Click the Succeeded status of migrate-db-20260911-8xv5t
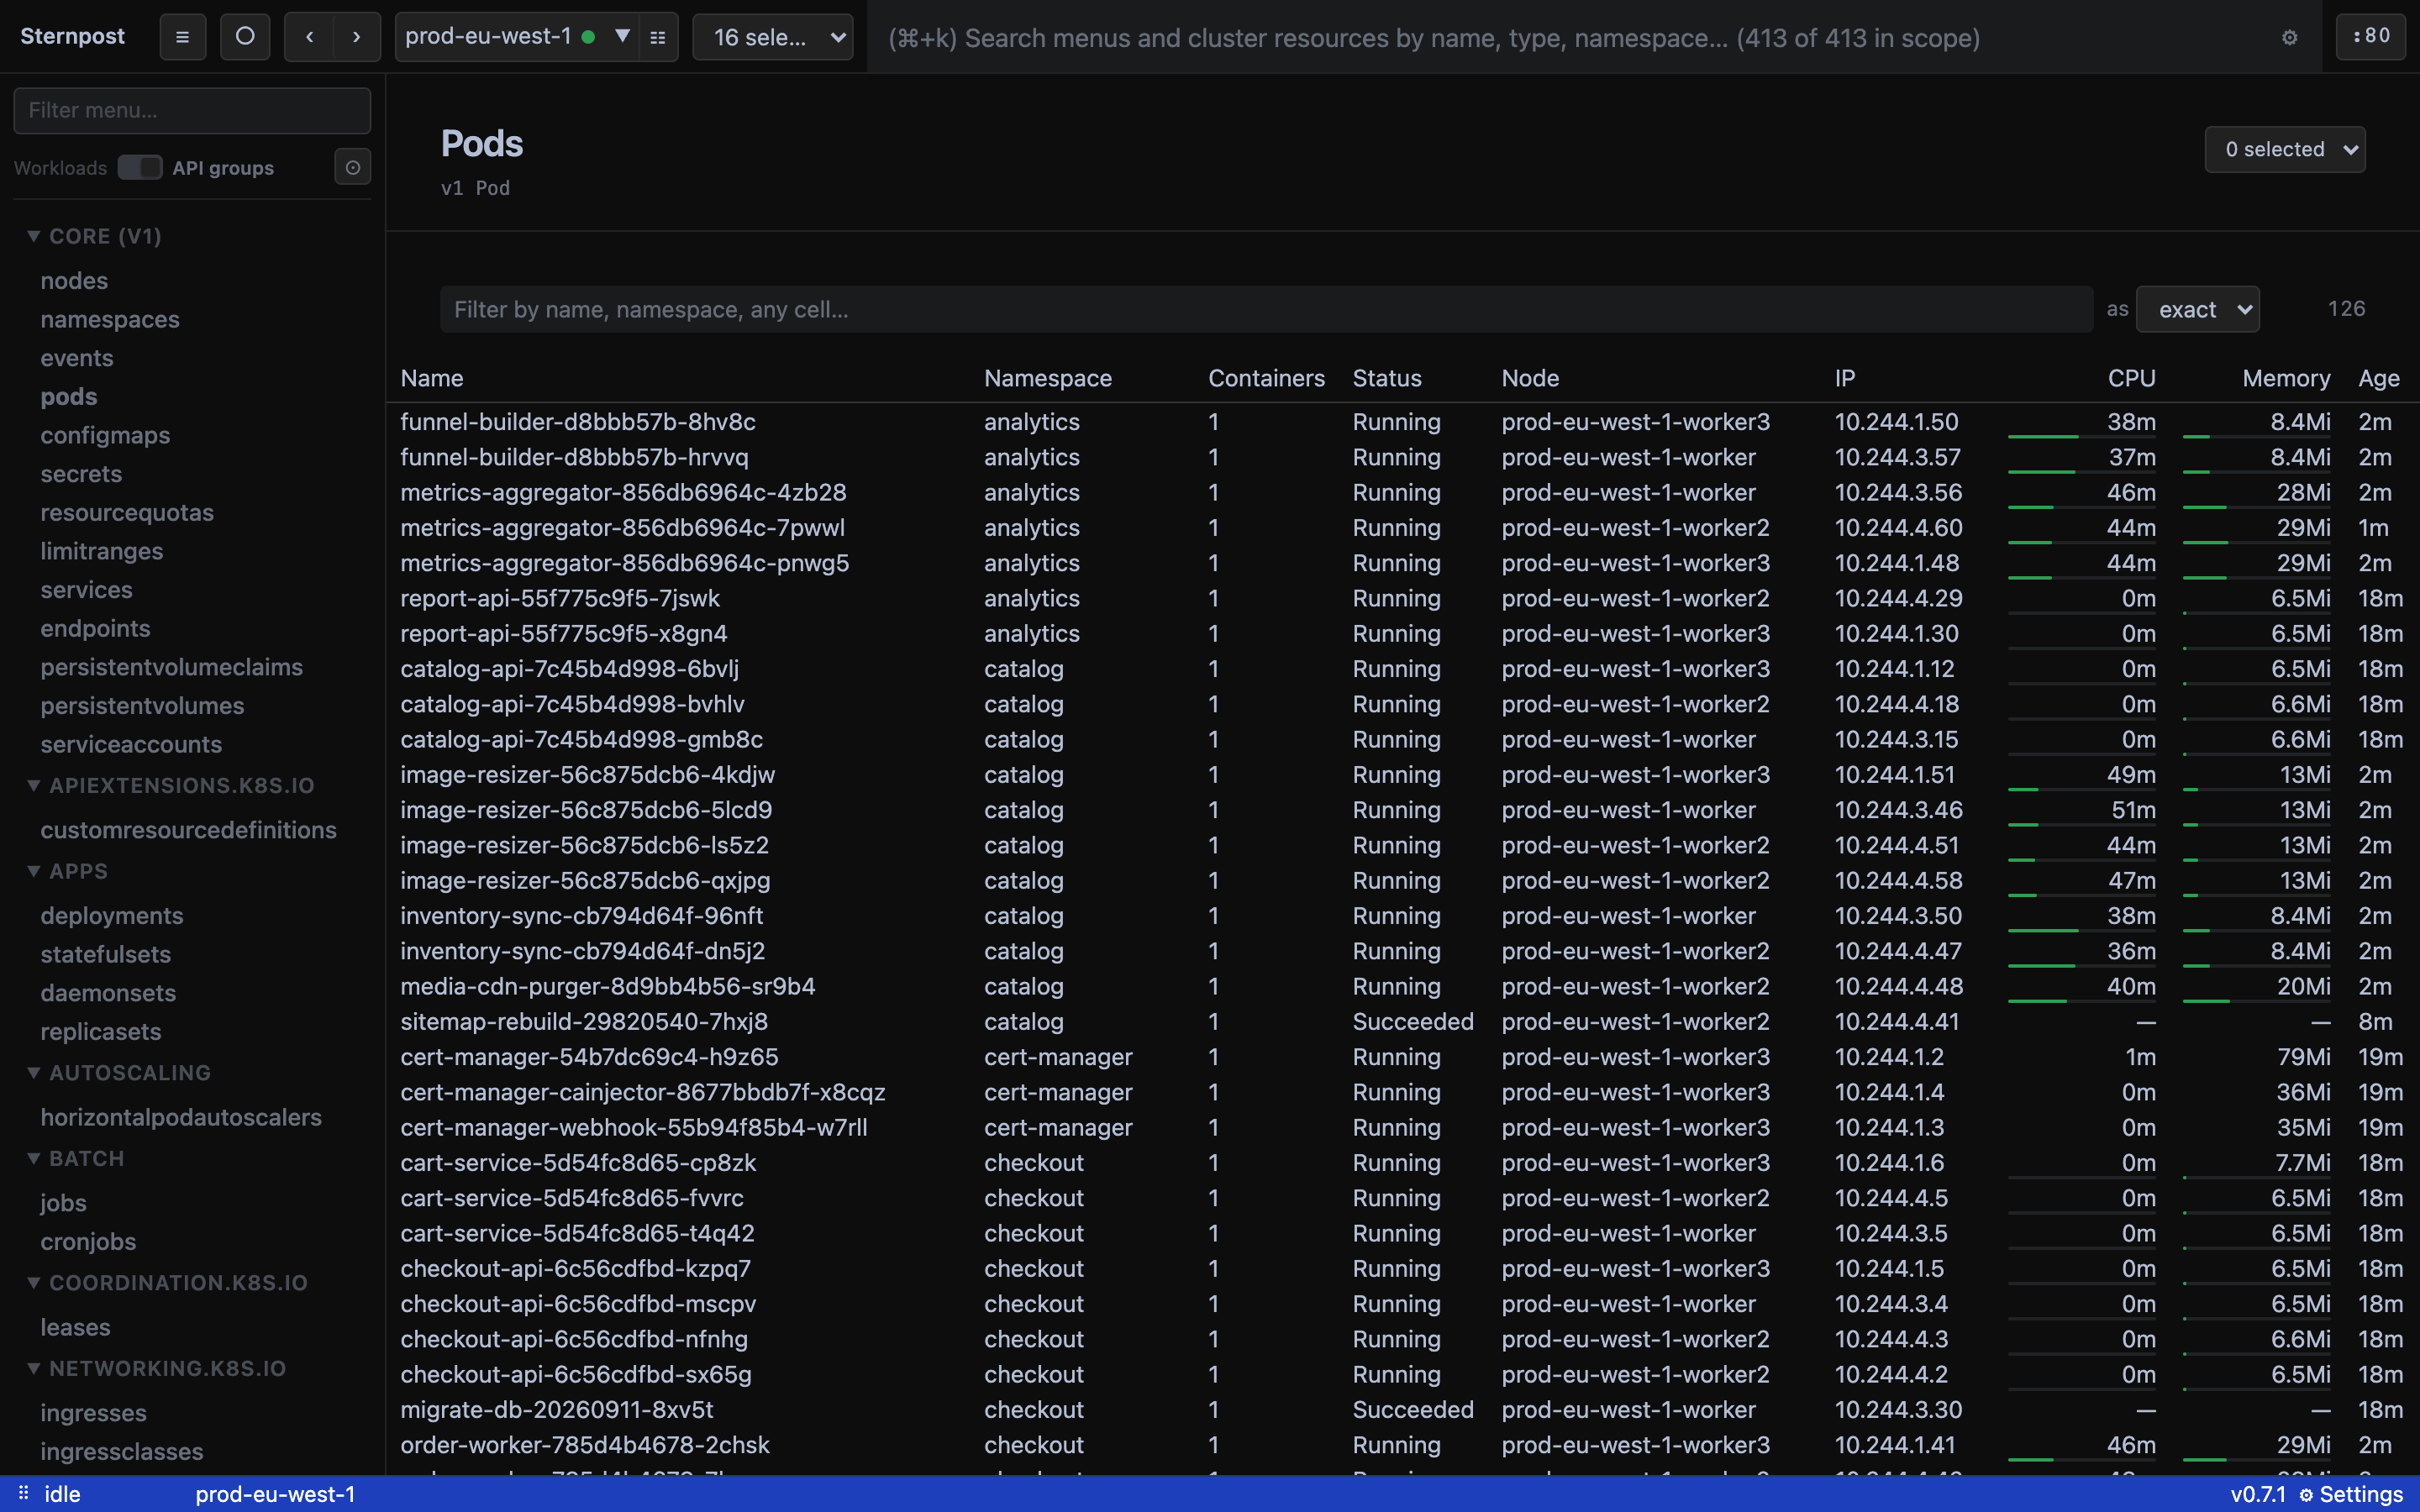 1413,1409
